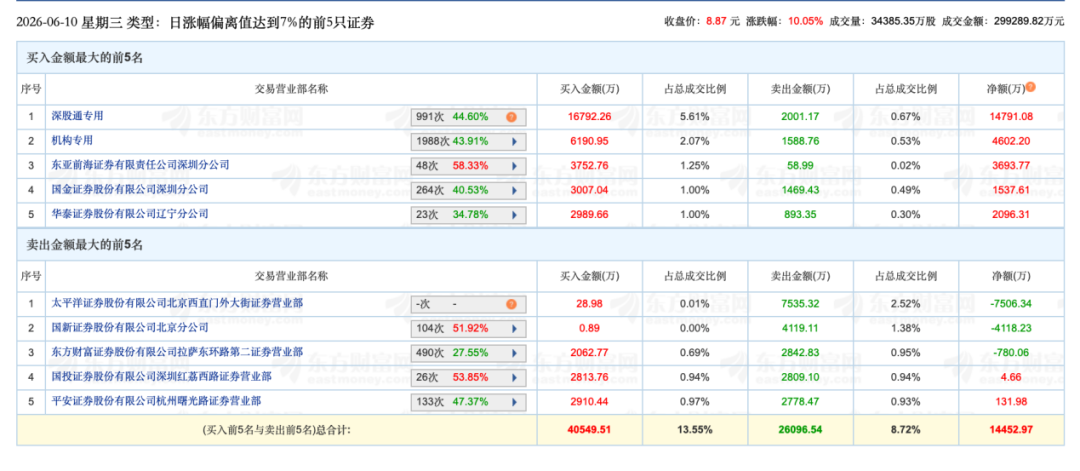This screenshot has width=1080, height=471.
Task: Open 国投证券深圳红荔西路证券营业部 link
Action: (x=161, y=375)
